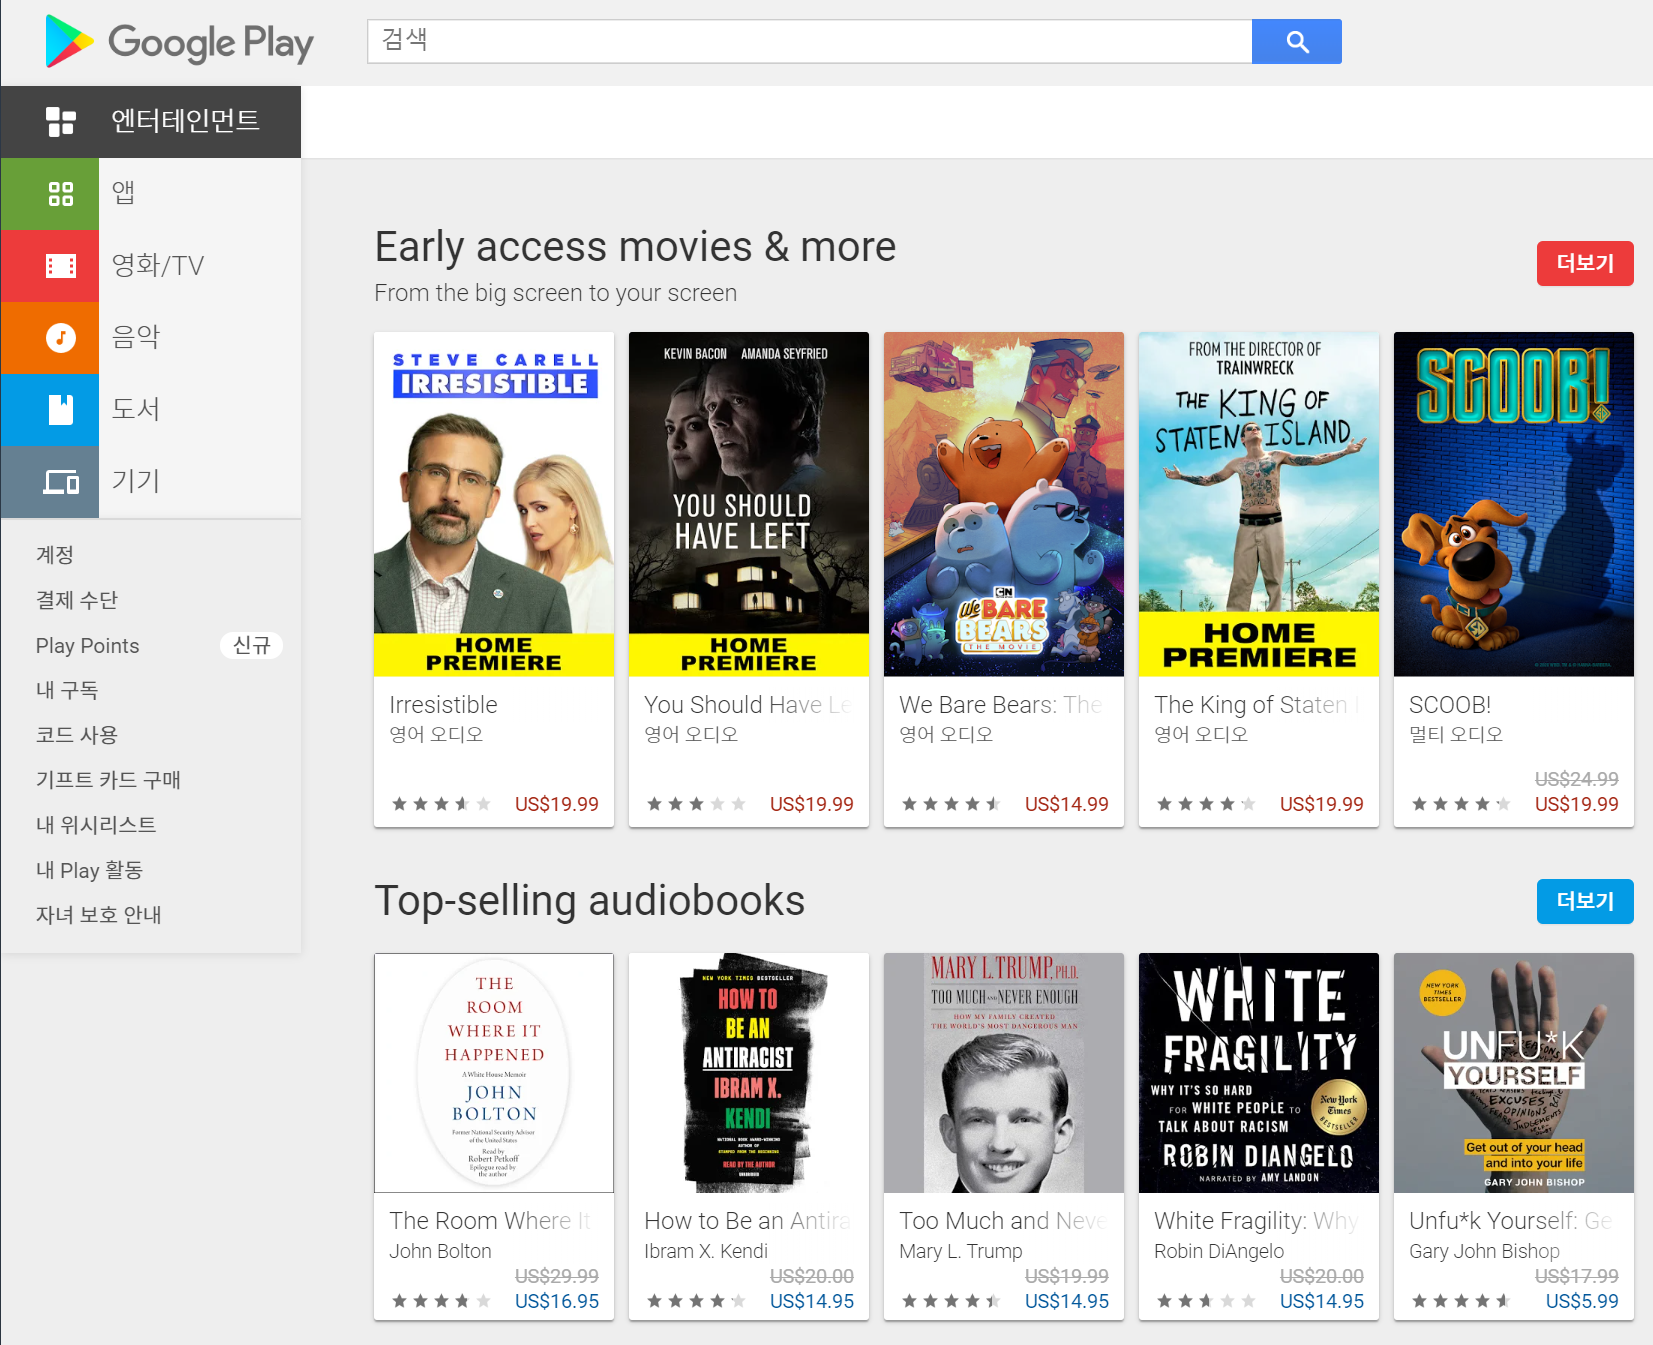1653x1345 pixels.
Task: Click Robin DiAngelo author name
Action: pos(1219,1251)
